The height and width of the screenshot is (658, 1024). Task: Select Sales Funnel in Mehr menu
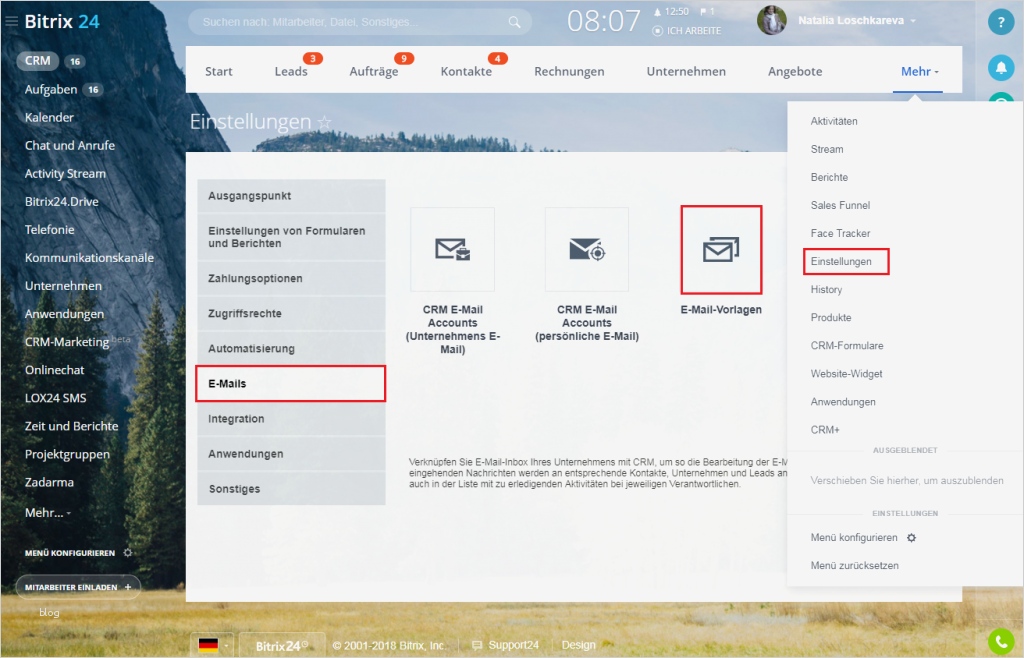click(x=840, y=205)
